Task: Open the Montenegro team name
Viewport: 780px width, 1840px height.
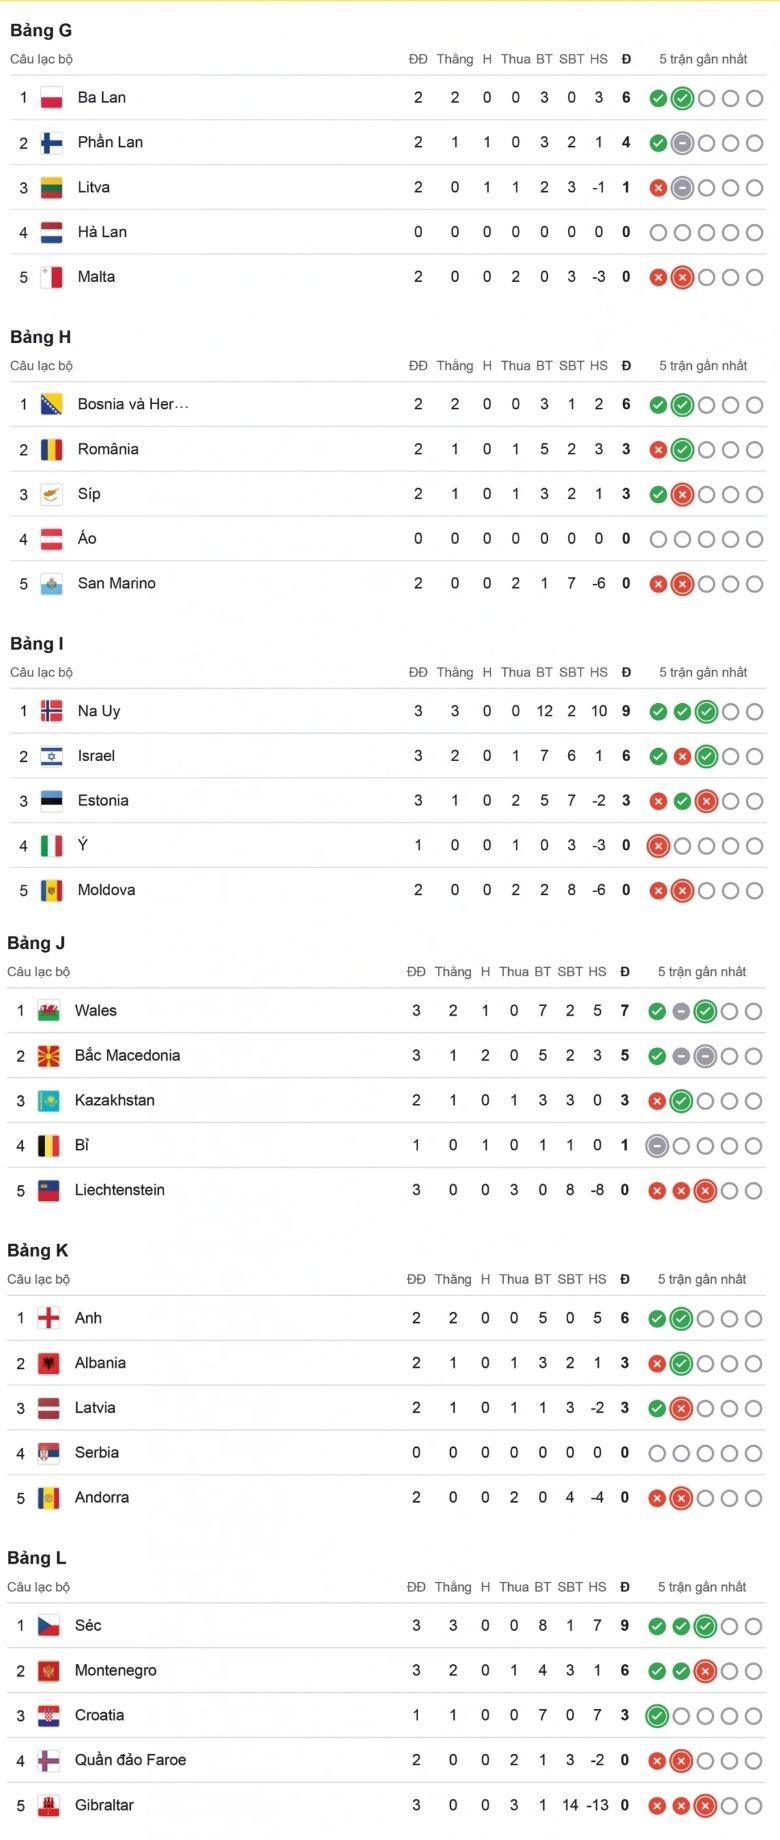Action: click(115, 1670)
